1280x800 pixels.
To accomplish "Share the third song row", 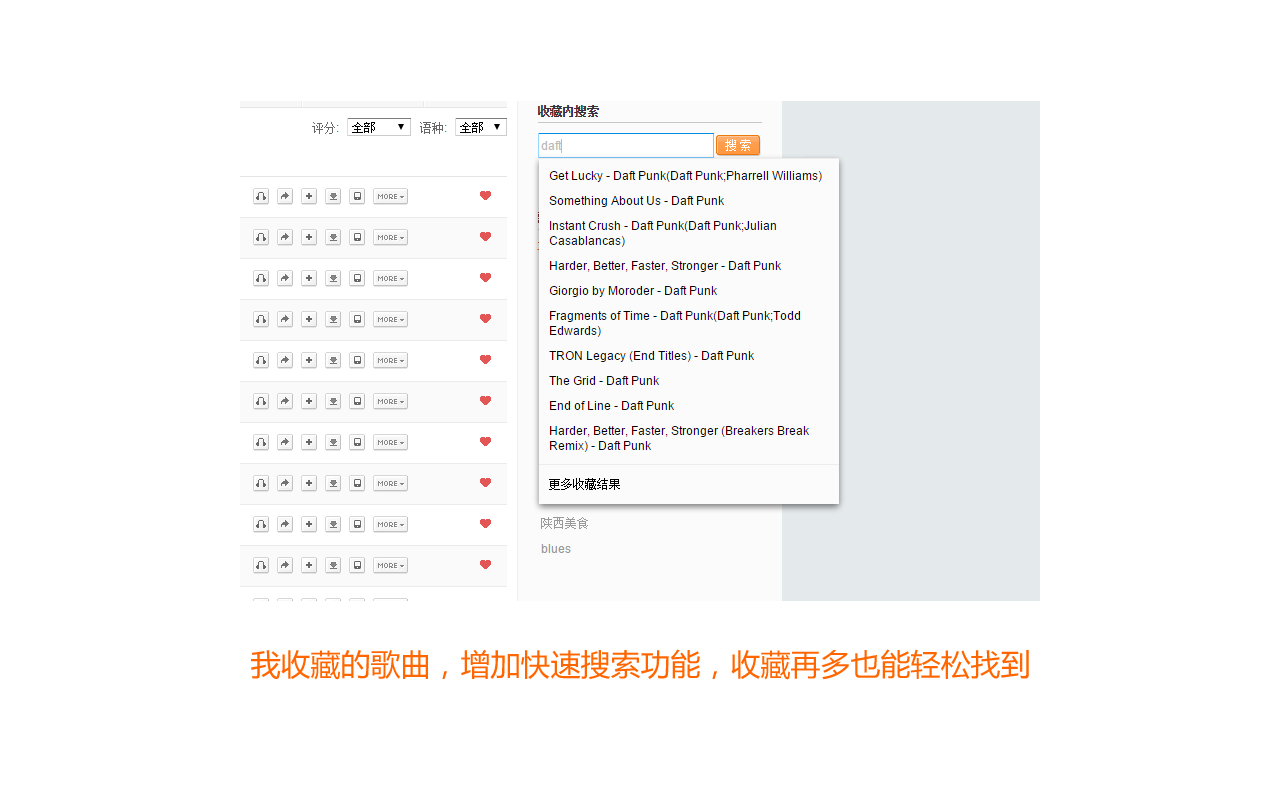I will click(285, 278).
